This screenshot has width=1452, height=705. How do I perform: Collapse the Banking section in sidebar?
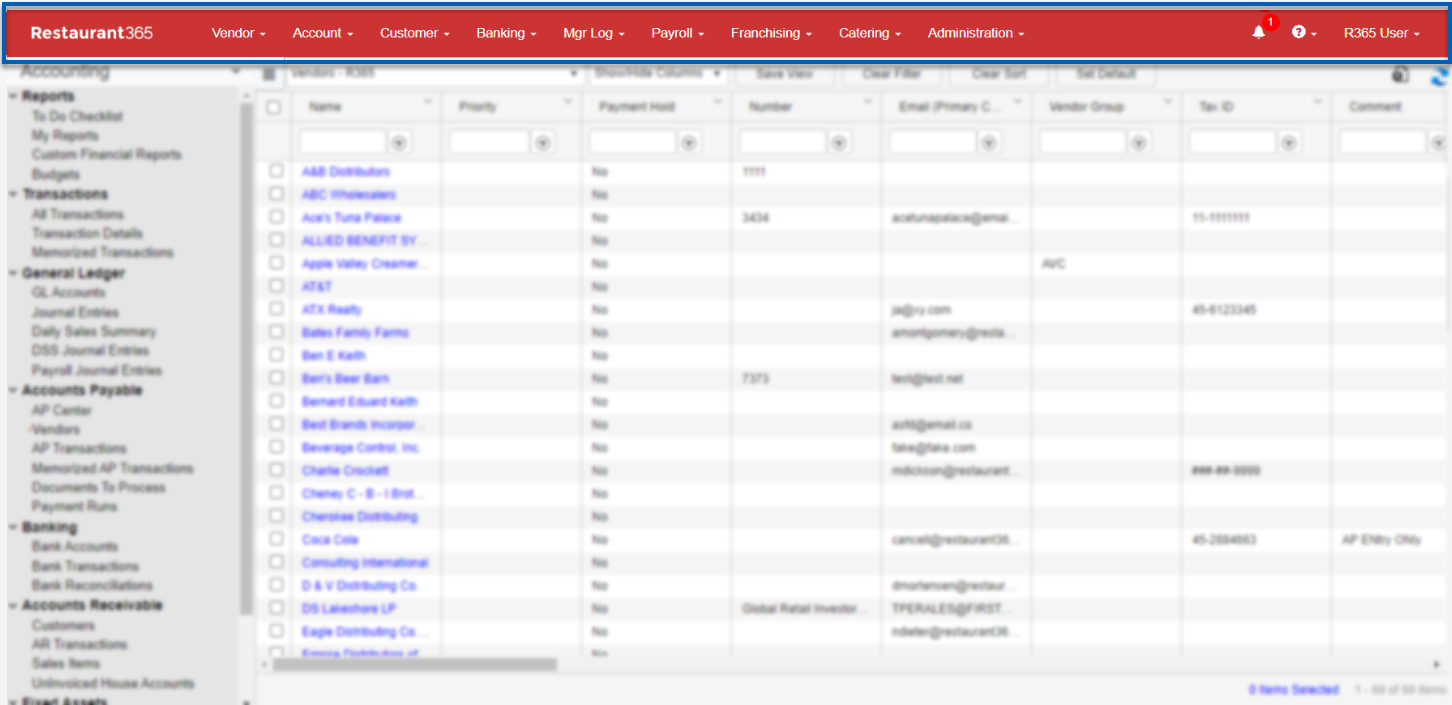[13, 528]
